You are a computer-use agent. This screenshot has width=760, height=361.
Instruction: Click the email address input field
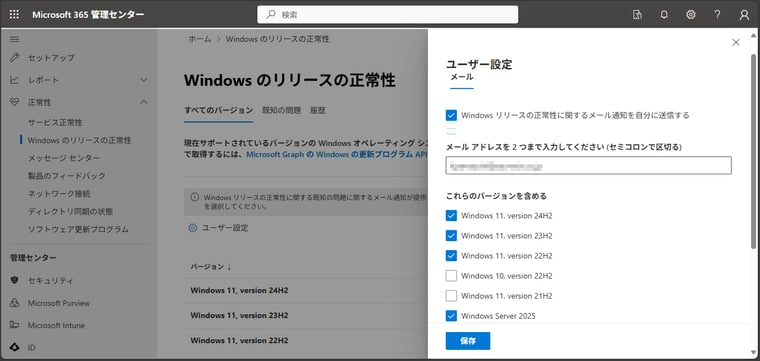click(588, 165)
